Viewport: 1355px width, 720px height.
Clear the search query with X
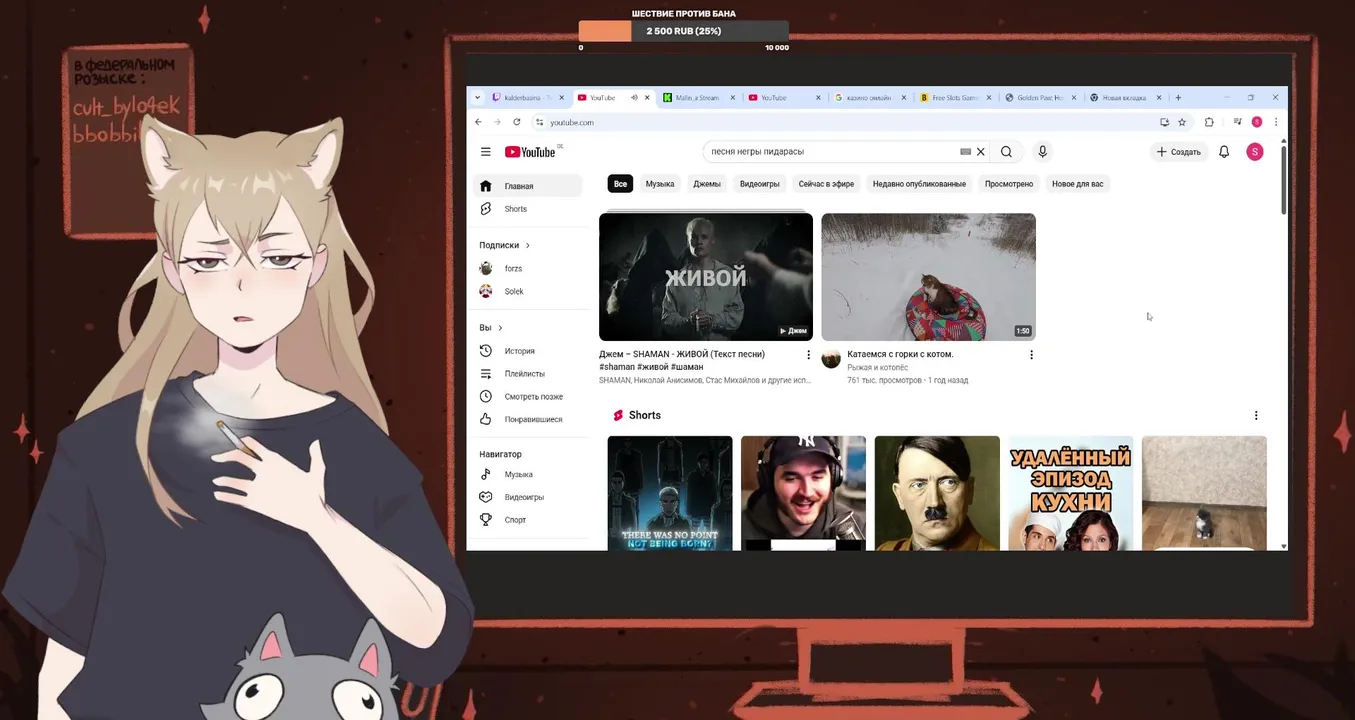[x=981, y=152]
